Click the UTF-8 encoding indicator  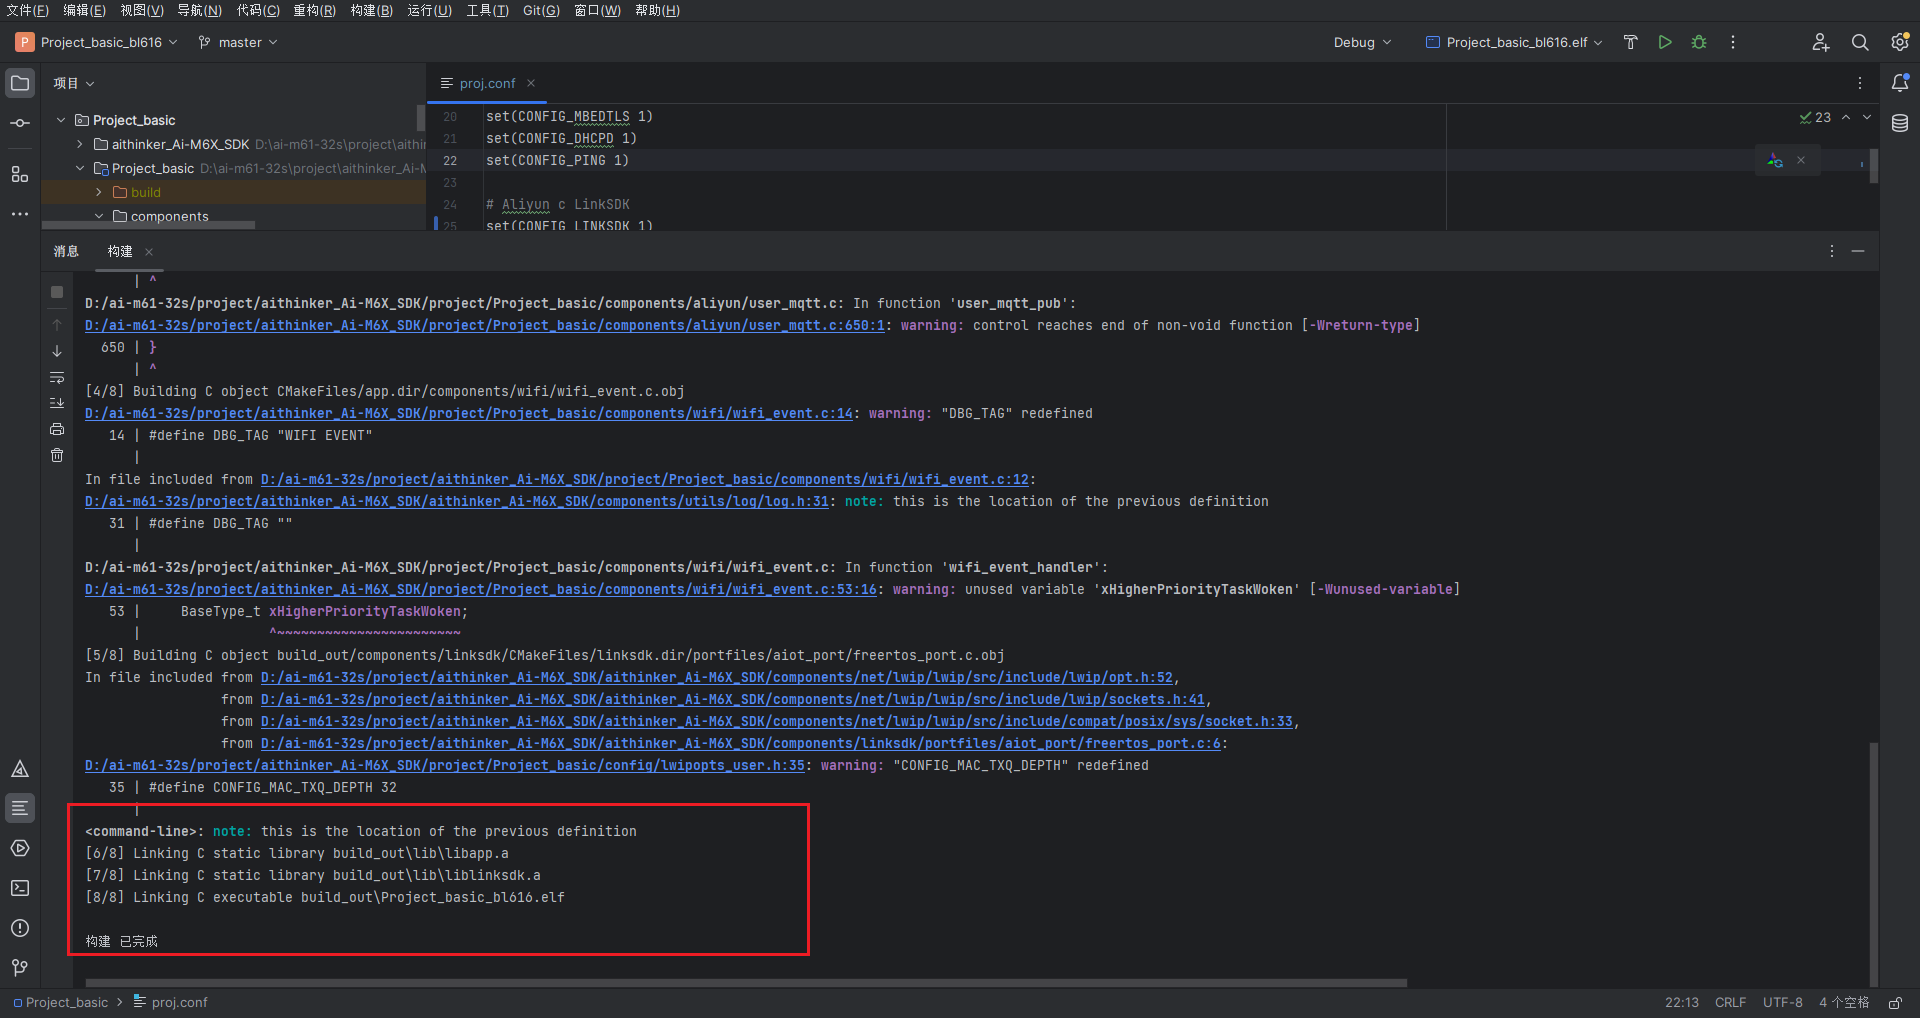[x=1782, y=1002]
